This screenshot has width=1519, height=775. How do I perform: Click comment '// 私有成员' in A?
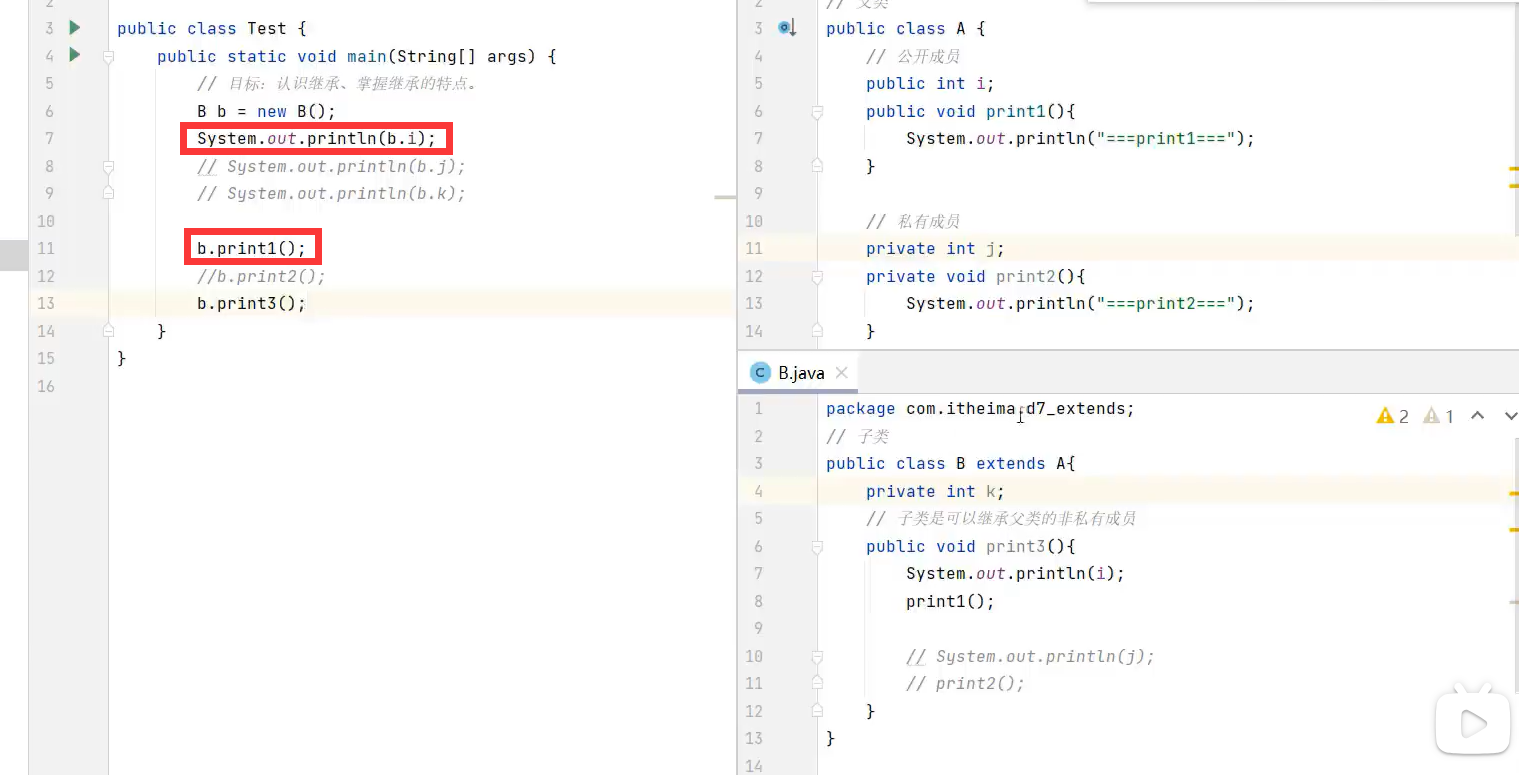pos(913,221)
